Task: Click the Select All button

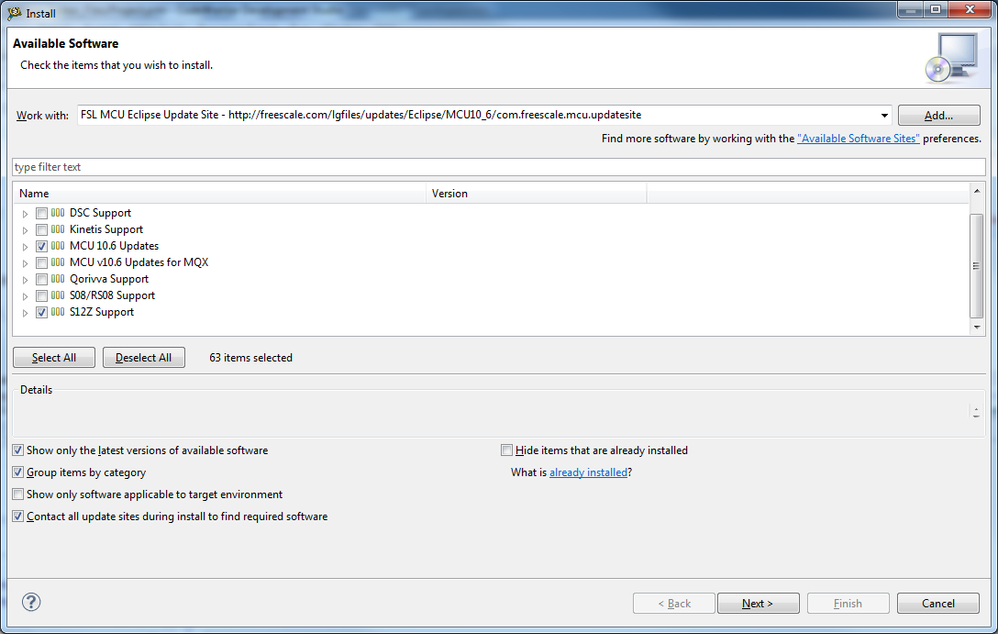Action: 54,358
